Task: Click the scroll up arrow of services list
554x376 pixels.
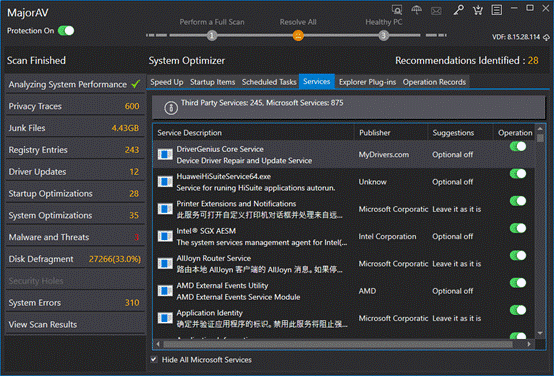Action: point(540,128)
